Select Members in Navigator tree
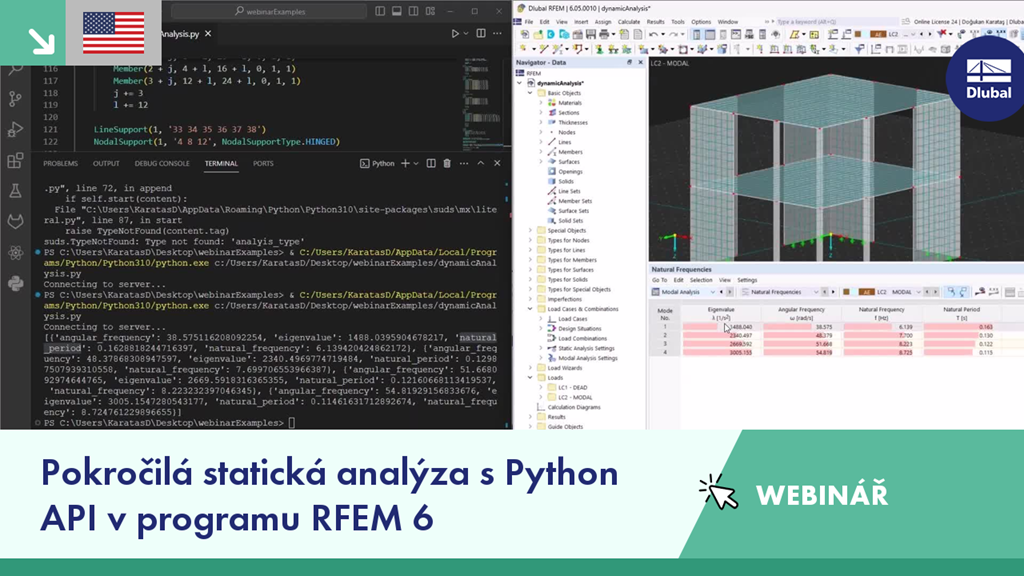Image resolution: width=1024 pixels, height=576 pixels. 569,152
